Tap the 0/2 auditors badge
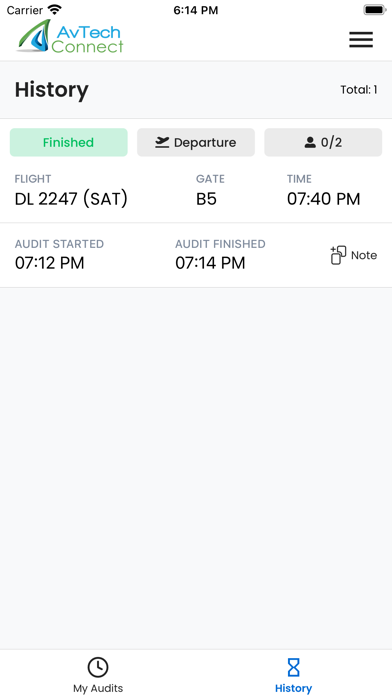392x696 pixels. pos(323,142)
